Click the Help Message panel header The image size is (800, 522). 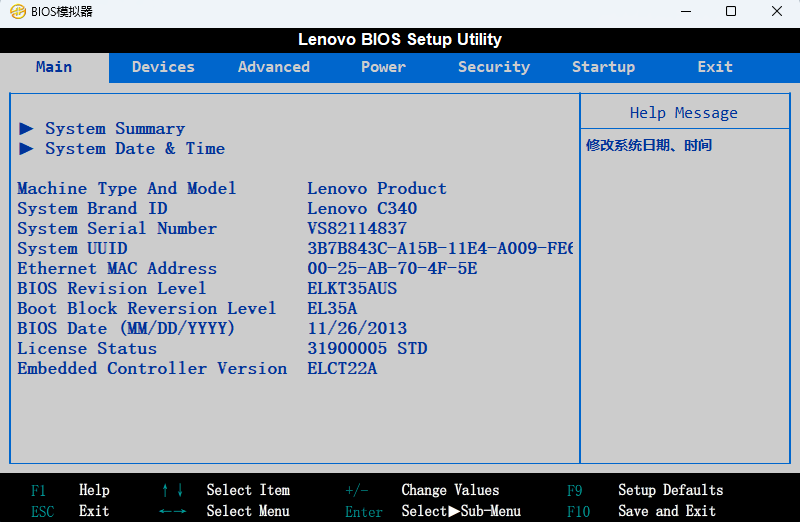point(684,112)
